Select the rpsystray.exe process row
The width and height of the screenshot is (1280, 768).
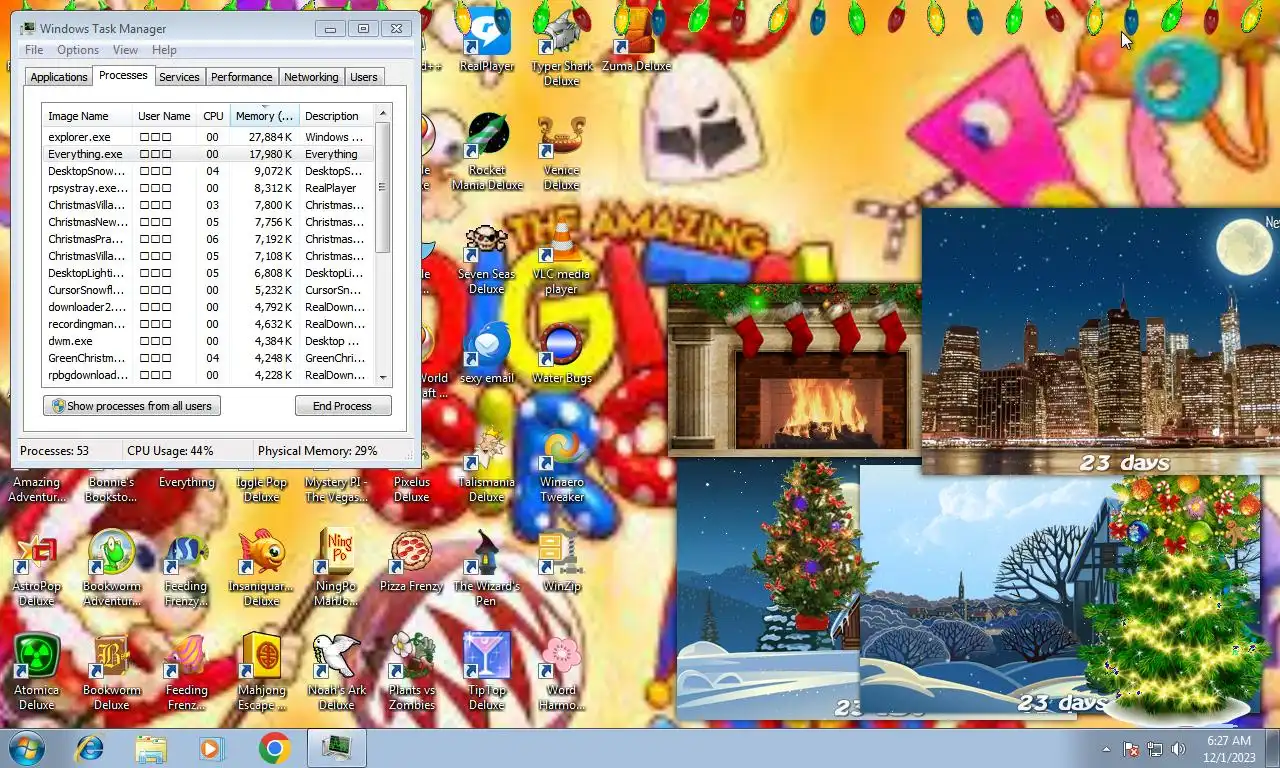(208, 188)
